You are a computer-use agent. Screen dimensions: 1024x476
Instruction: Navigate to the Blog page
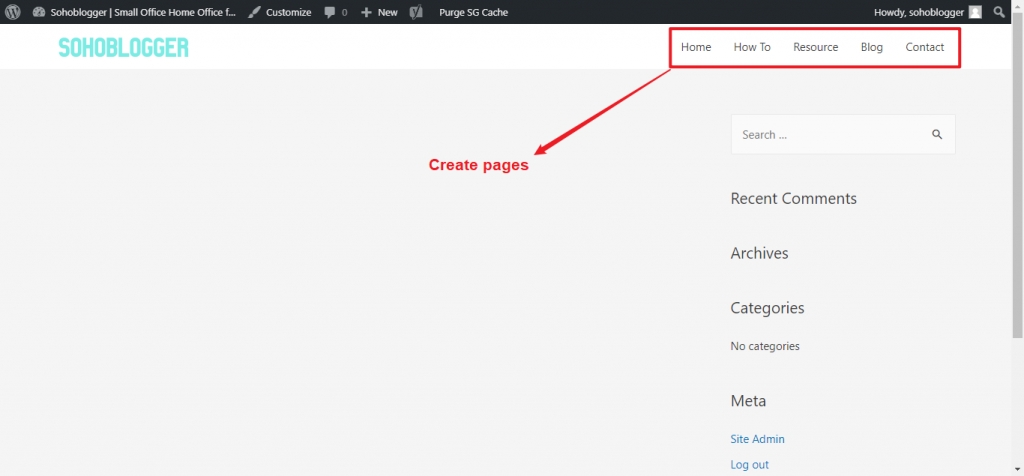pos(871,47)
